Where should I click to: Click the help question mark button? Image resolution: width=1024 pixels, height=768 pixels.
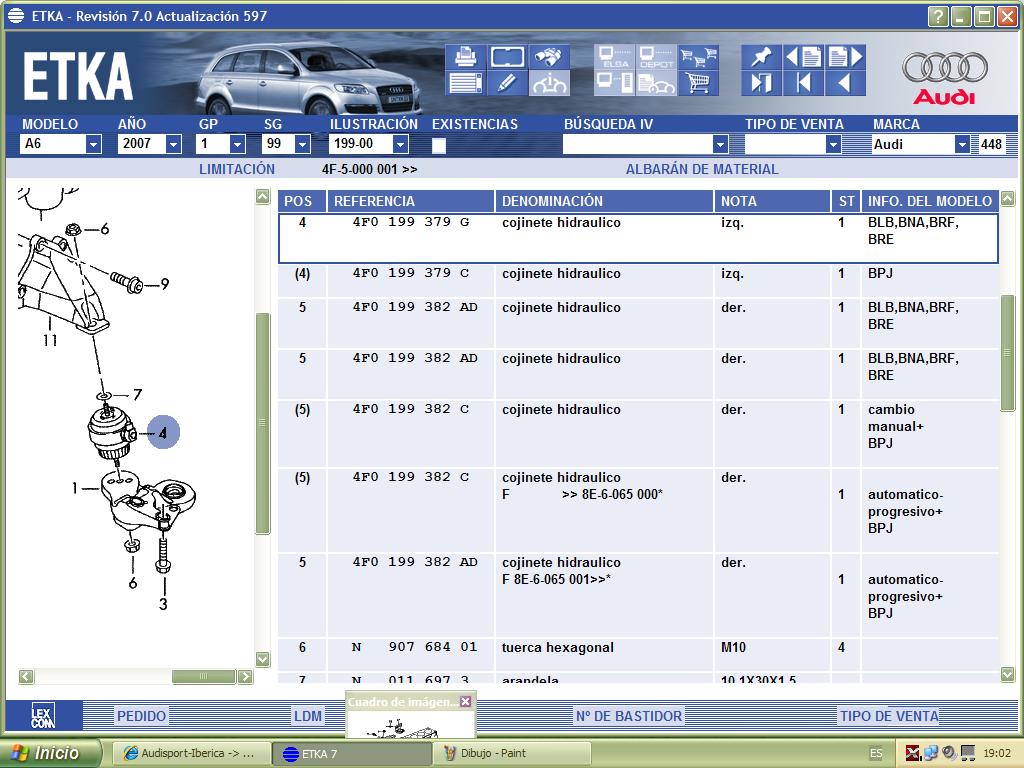click(938, 16)
